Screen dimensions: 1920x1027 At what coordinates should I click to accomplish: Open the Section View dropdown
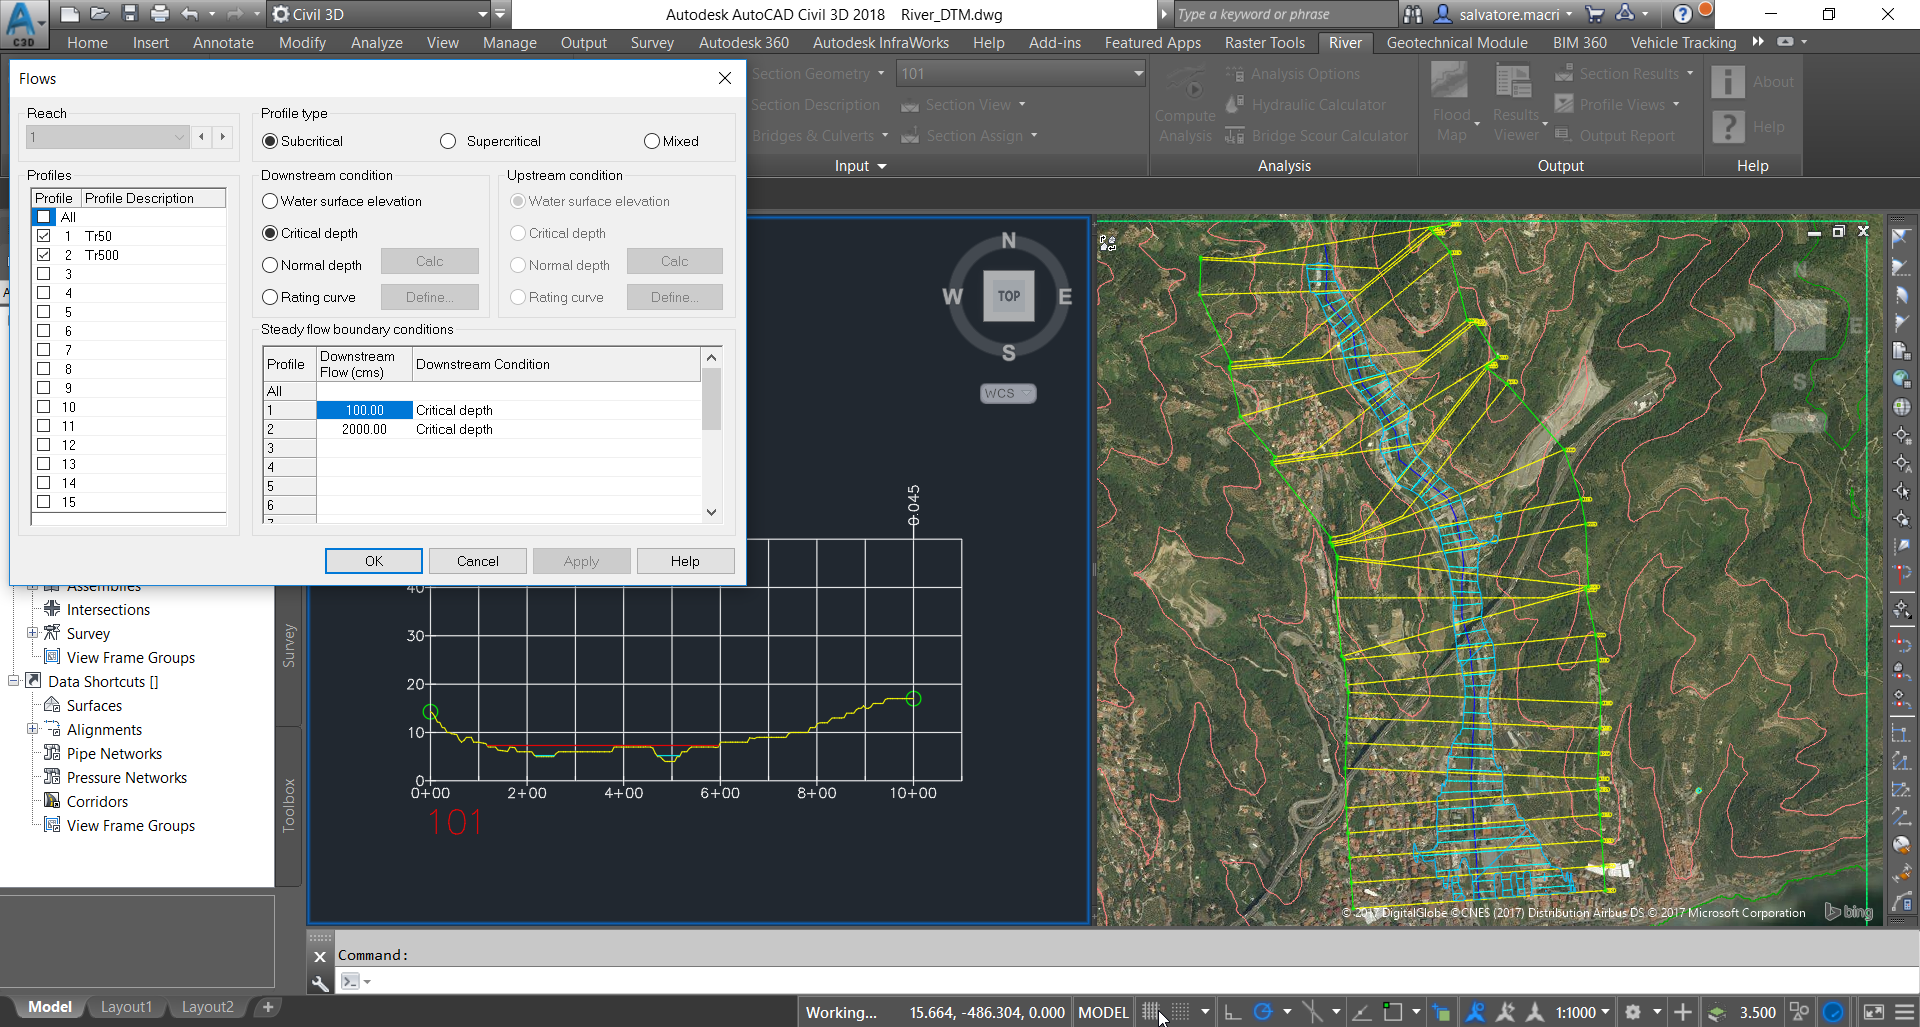(1021, 104)
